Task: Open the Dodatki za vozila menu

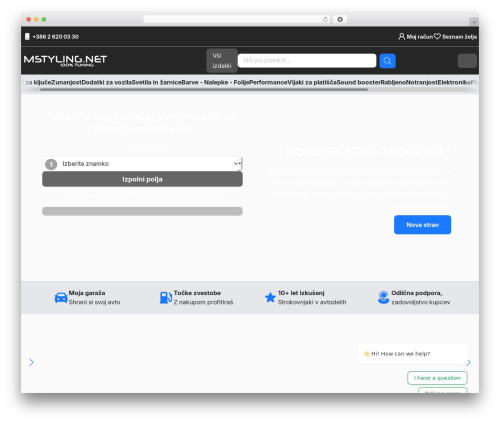Action: point(106,82)
